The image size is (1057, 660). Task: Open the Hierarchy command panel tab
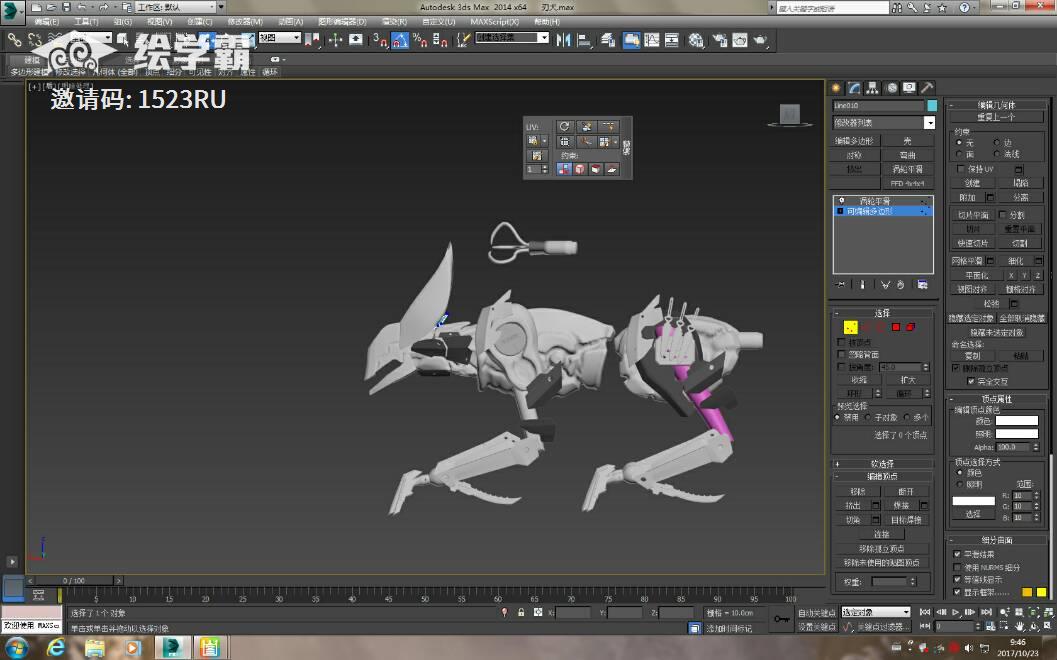pyautogui.click(x=873, y=88)
